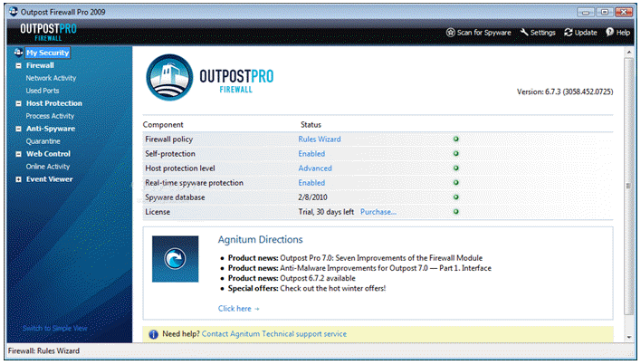Click the green status dot for Host protection level
The height and width of the screenshot is (364, 640).
(x=456, y=168)
